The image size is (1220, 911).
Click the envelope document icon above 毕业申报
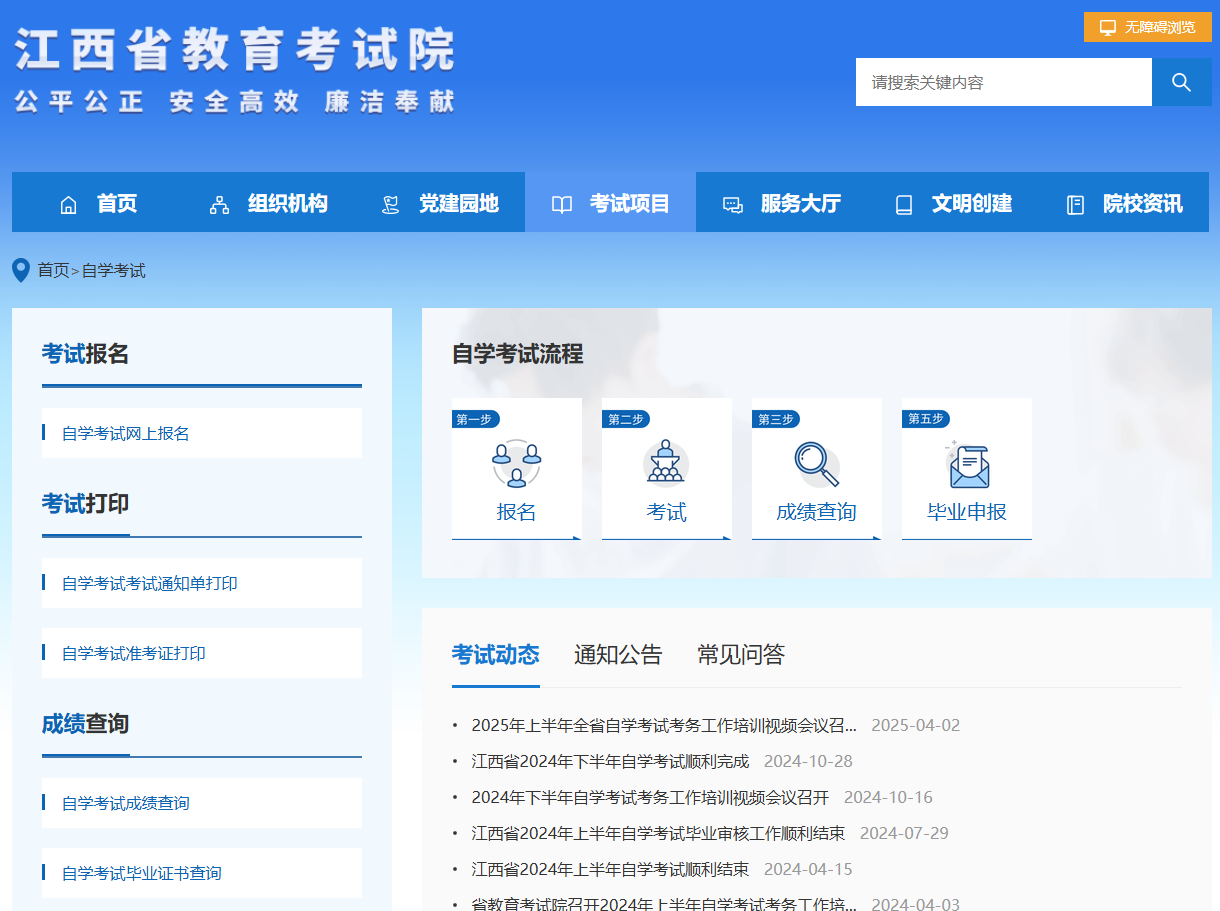pyautogui.click(x=967, y=465)
